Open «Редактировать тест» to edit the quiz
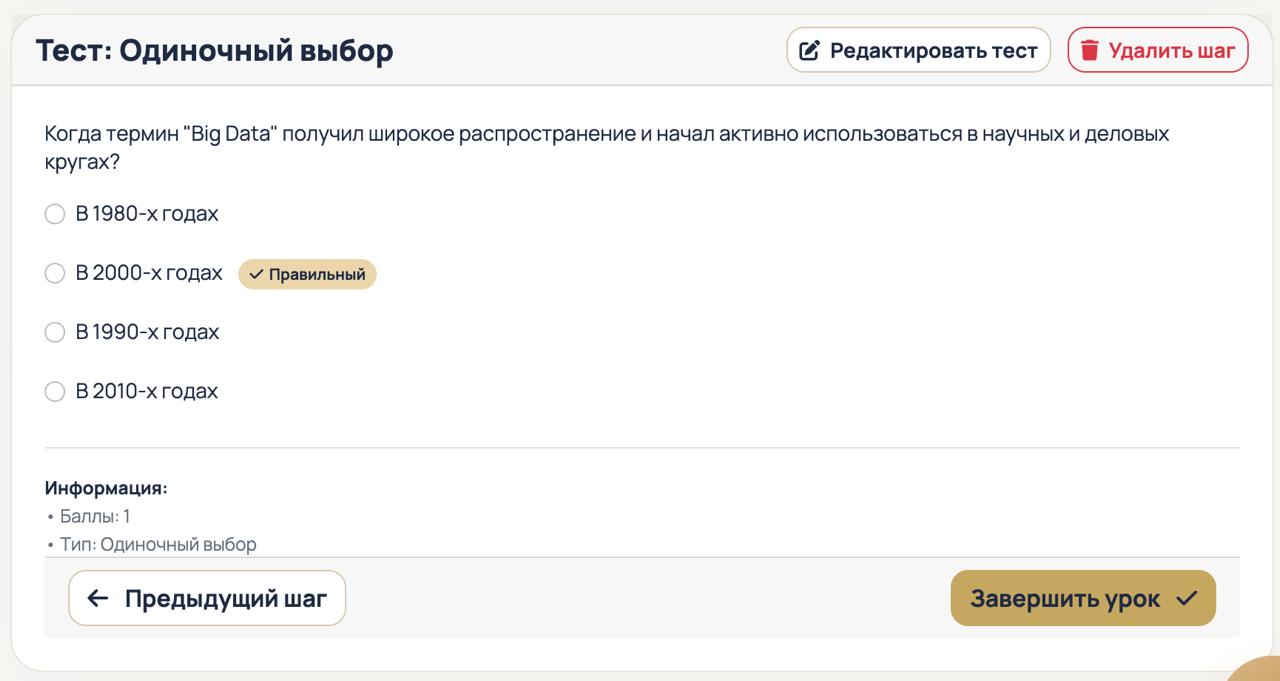 tap(918, 50)
